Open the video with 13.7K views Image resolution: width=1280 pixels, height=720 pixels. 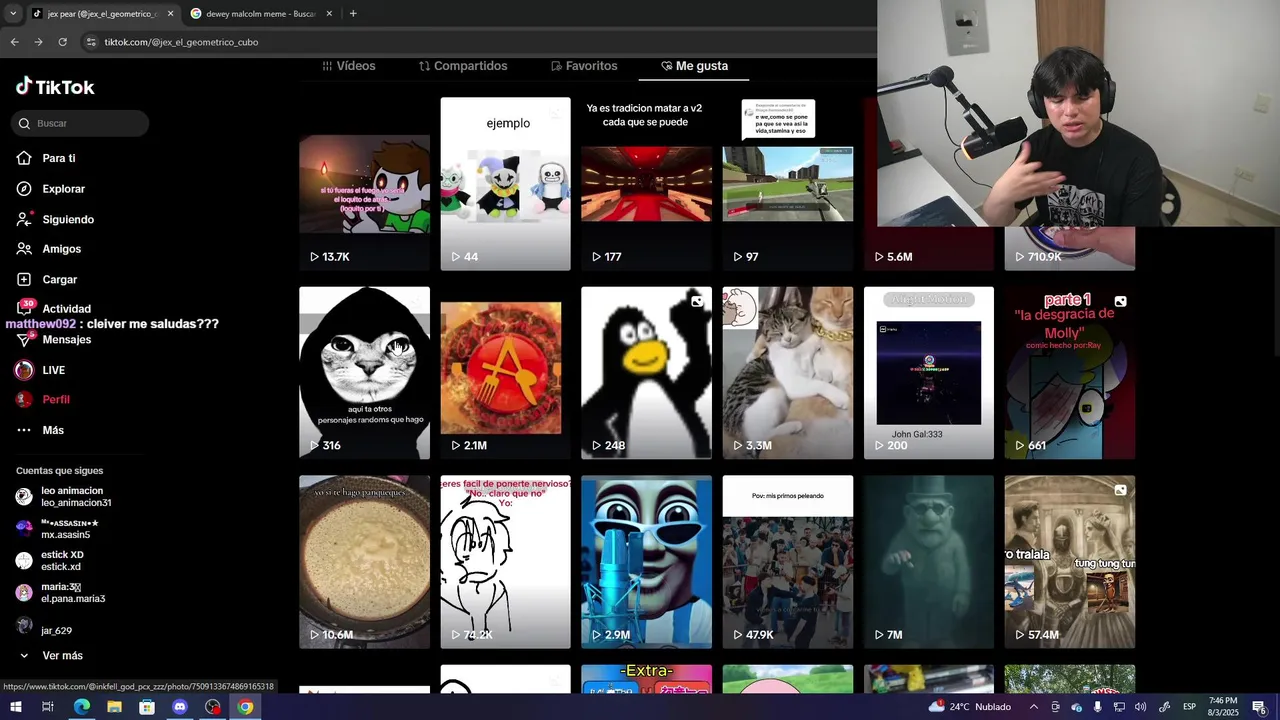pos(364,184)
